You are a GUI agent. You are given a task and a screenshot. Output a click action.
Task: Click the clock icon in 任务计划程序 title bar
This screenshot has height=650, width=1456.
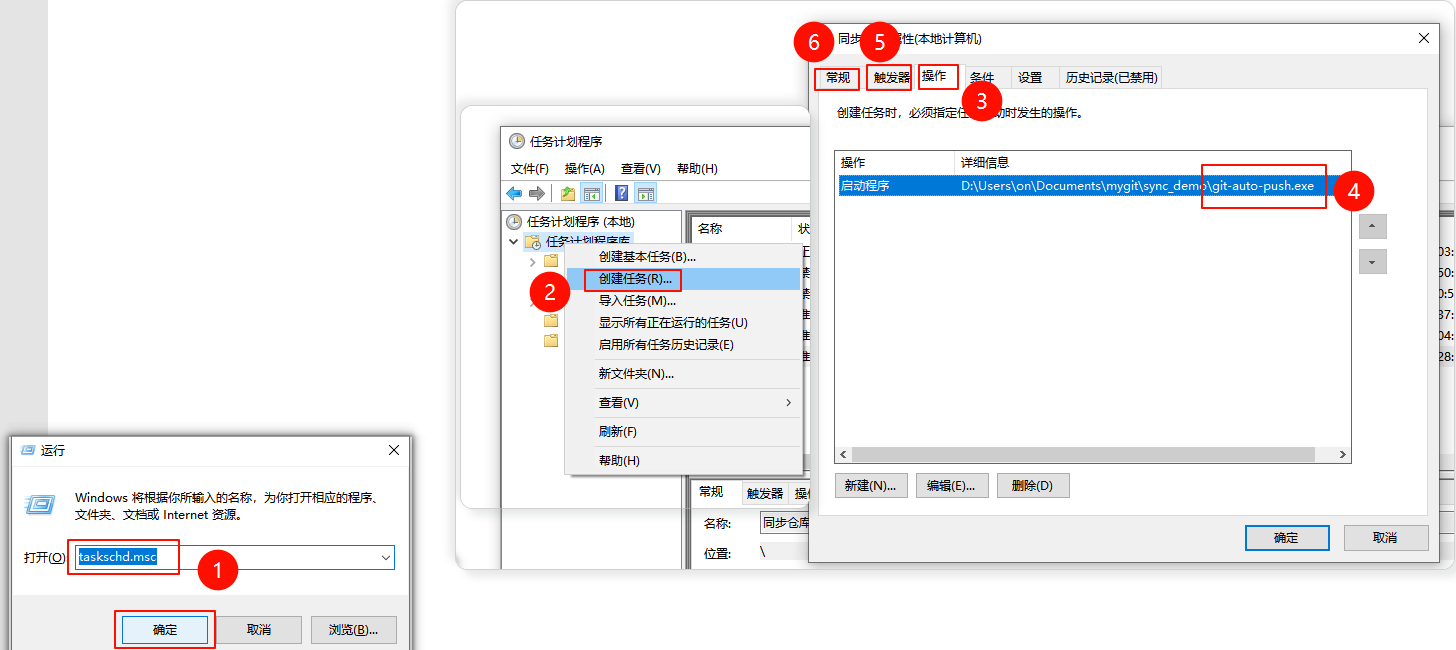(516, 141)
